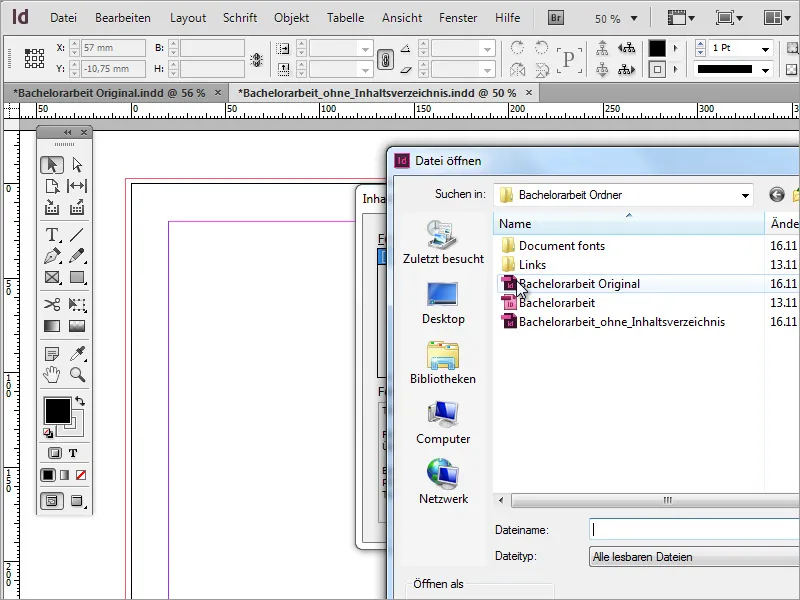Open the Ansicht menu
800x600 pixels.
pyautogui.click(x=402, y=18)
